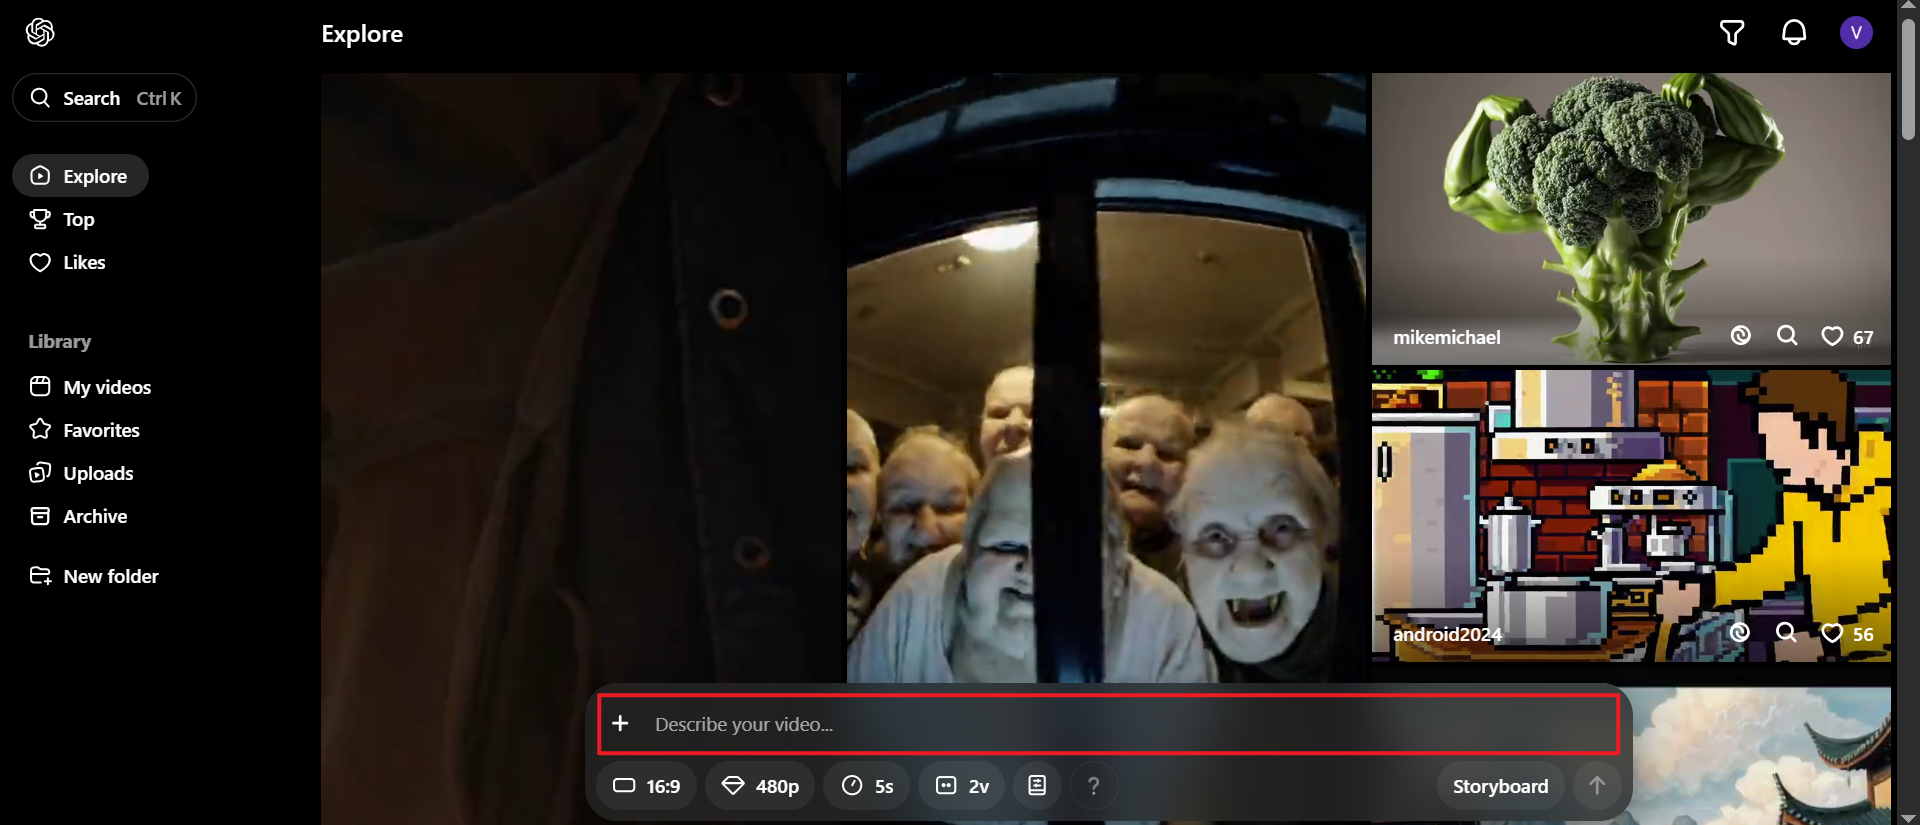Click the page vertical scrollbar
The image size is (1920, 825).
pyautogui.click(x=1908, y=80)
